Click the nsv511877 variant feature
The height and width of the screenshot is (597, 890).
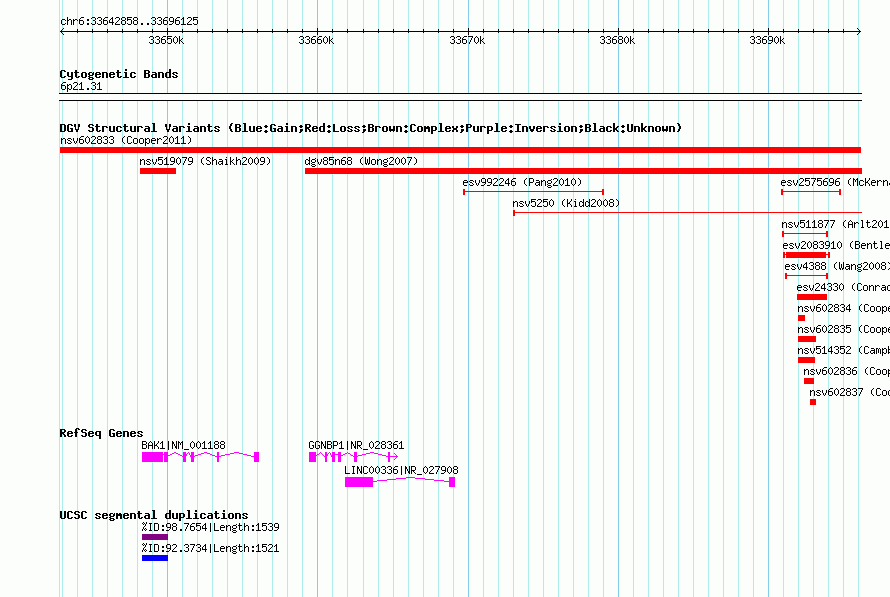[x=805, y=234]
